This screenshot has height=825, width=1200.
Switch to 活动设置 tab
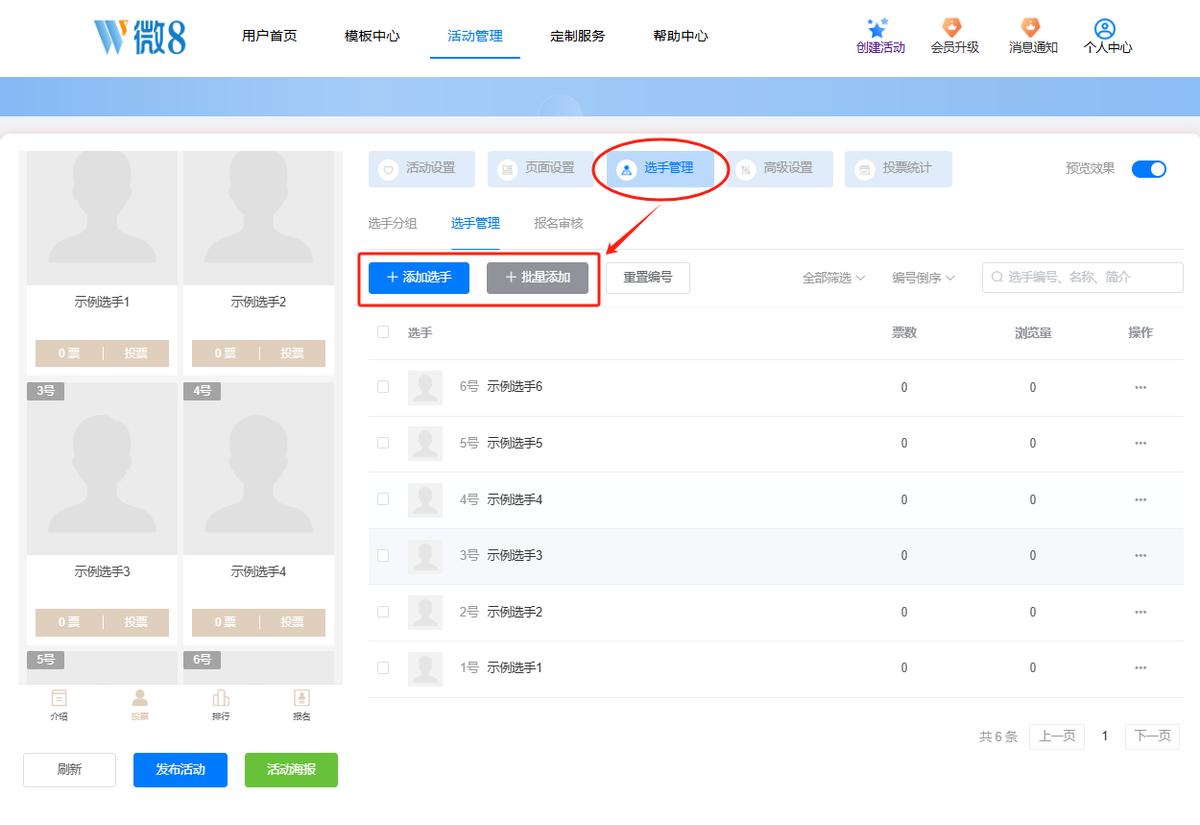[x=422, y=169]
